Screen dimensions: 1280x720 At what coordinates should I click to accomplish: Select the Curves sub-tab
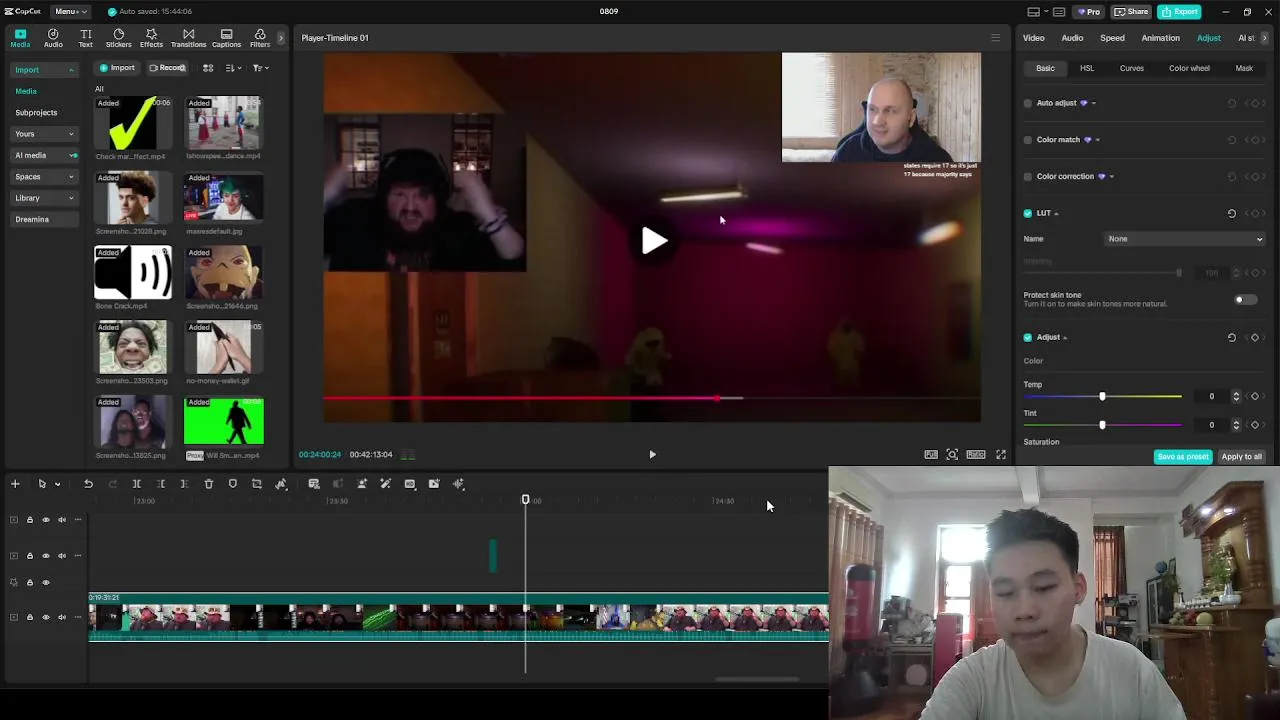[1132, 68]
